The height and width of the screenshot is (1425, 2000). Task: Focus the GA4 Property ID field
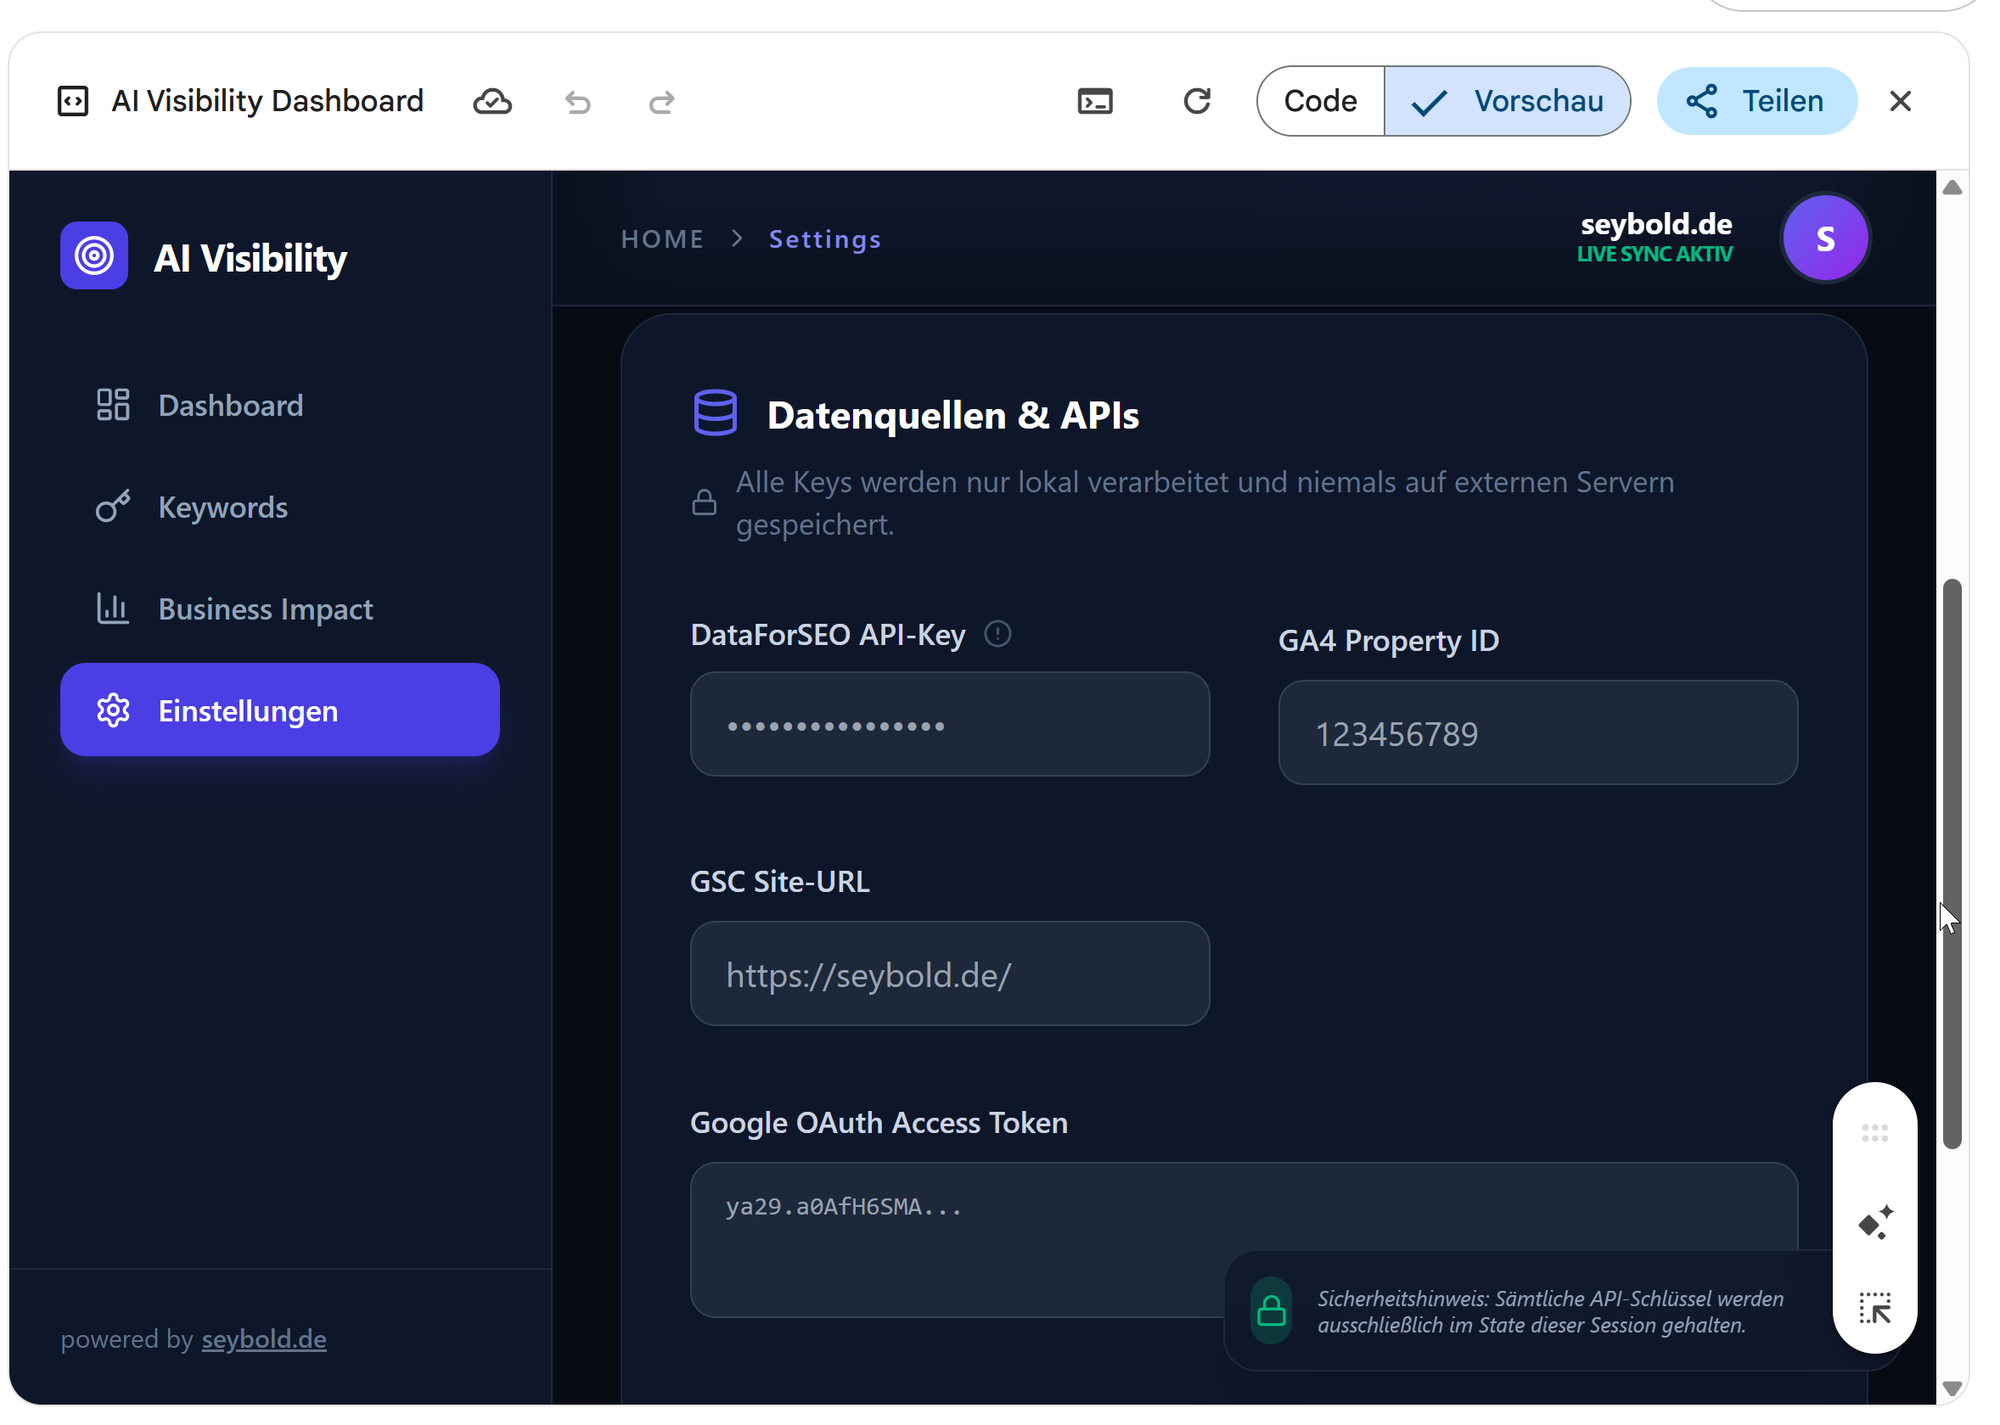(1538, 733)
